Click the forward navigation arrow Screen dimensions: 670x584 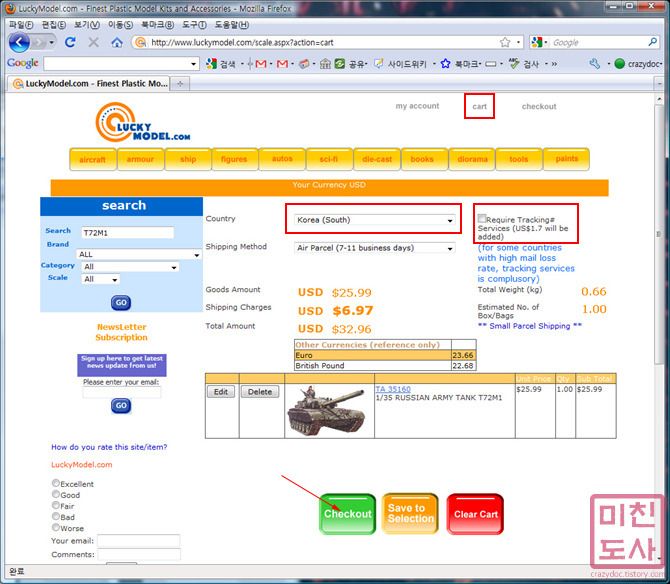tap(39, 42)
